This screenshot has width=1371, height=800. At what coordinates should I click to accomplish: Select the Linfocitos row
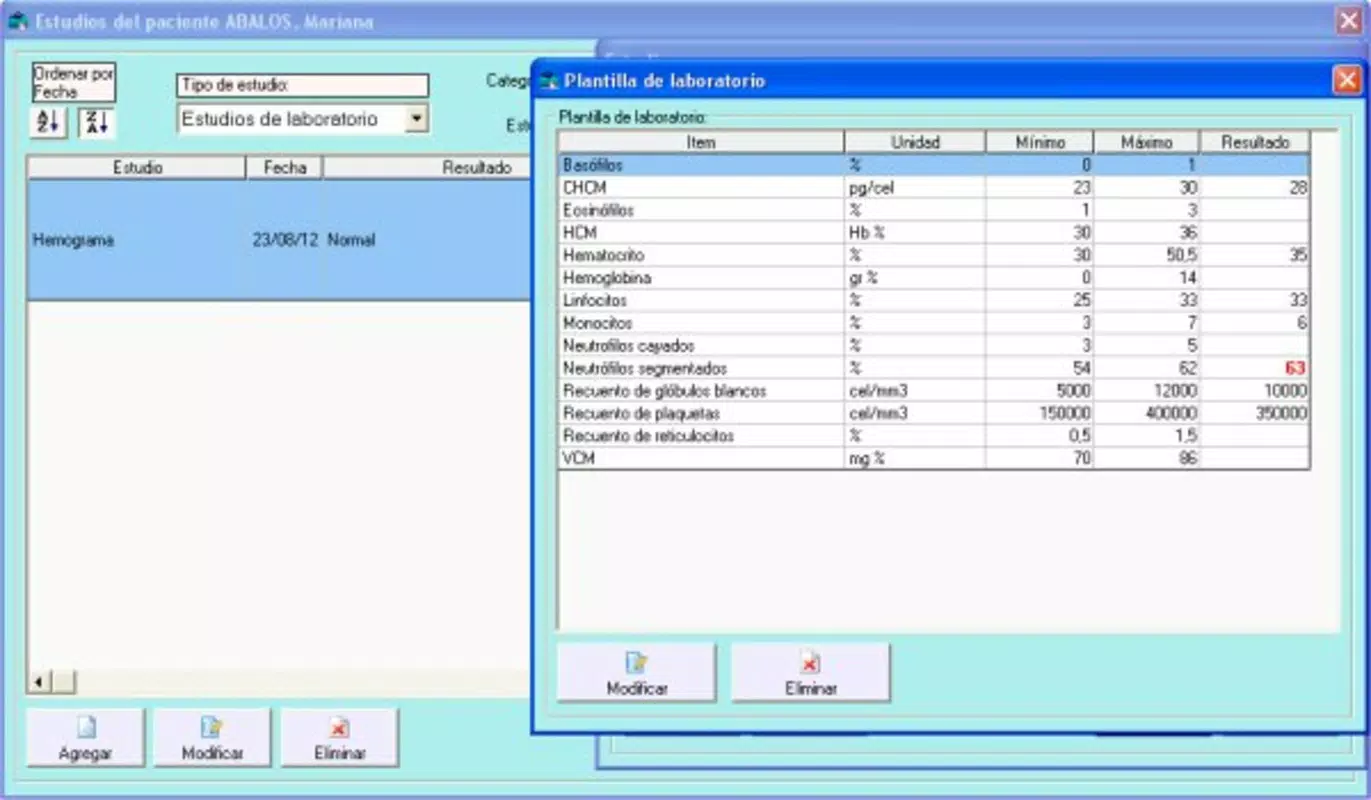click(x=934, y=301)
